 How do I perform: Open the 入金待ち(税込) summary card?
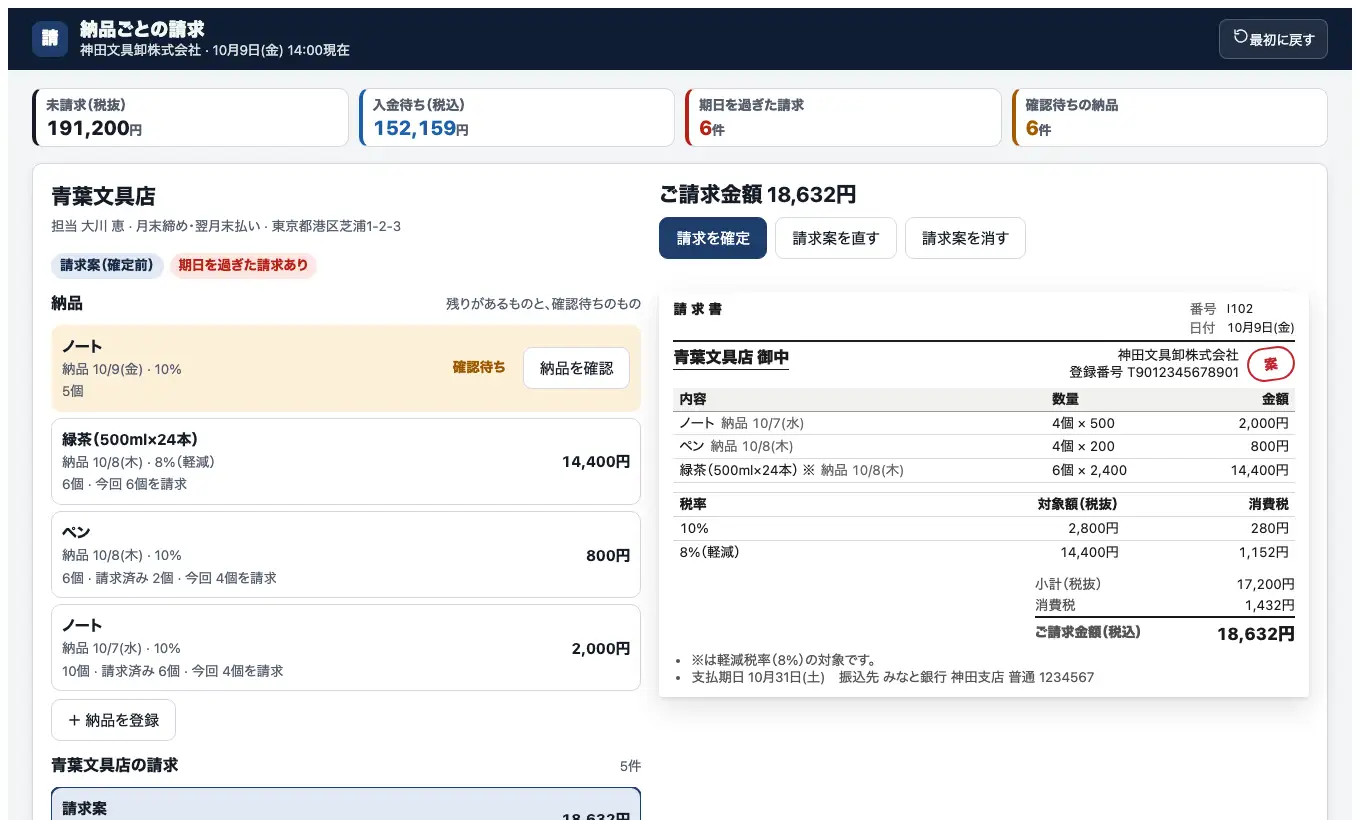tap(517, 118)
